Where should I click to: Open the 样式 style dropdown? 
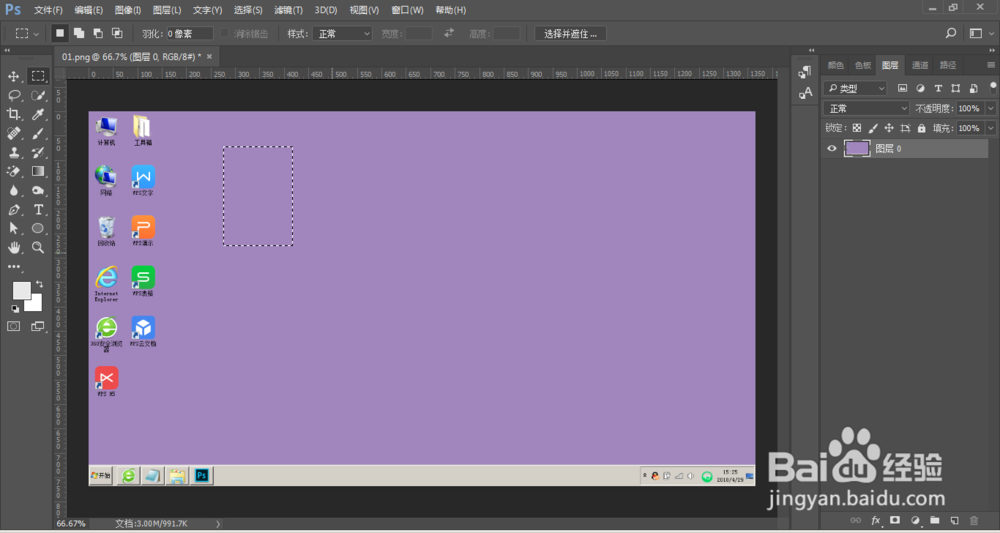[342, 34]
